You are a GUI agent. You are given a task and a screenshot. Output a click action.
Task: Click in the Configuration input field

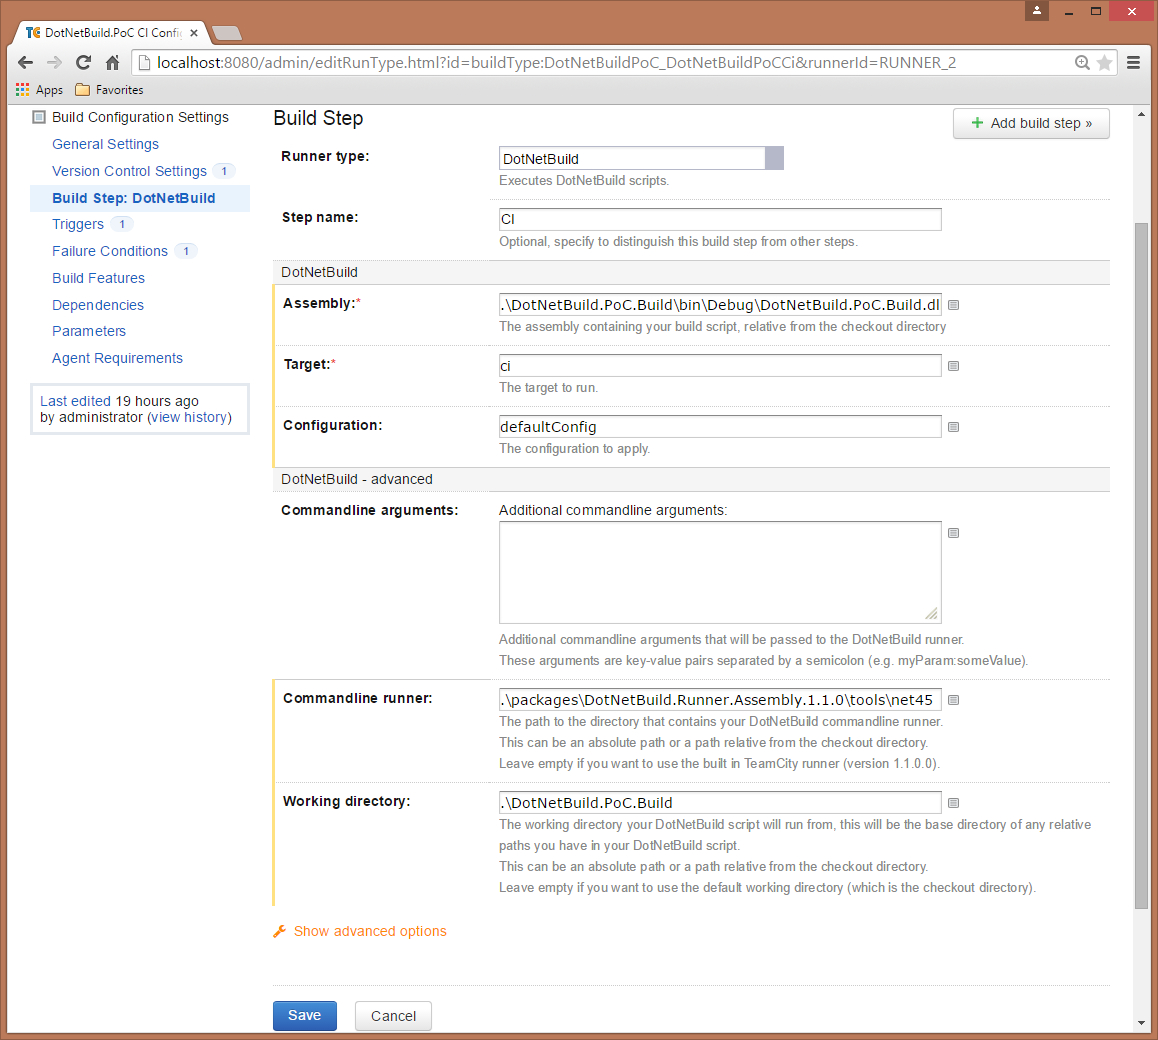click(x=720, y=427)
